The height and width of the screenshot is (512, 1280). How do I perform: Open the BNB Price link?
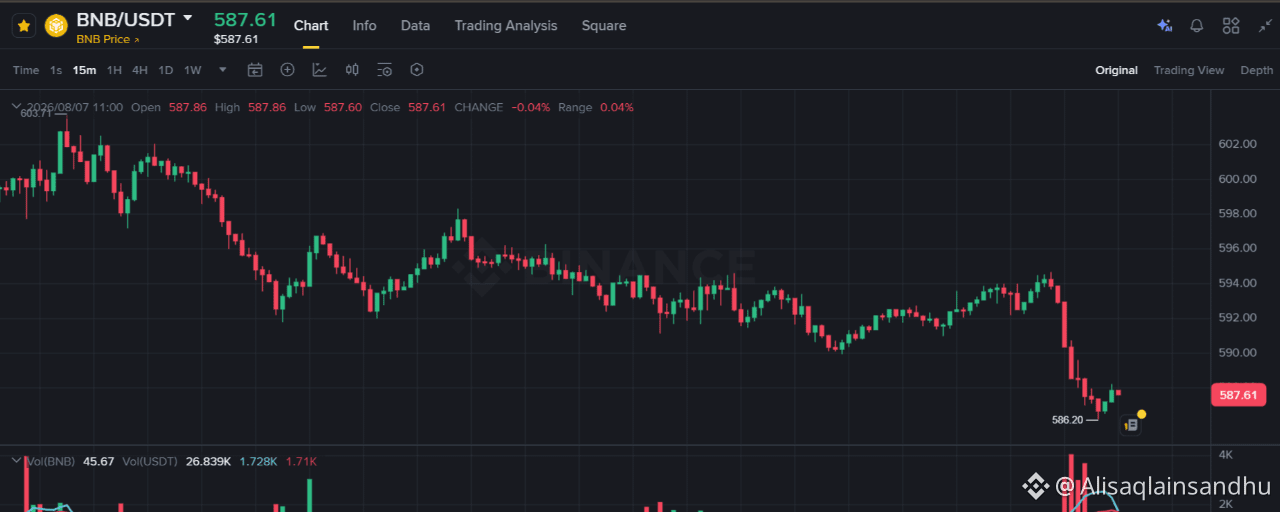108,39
